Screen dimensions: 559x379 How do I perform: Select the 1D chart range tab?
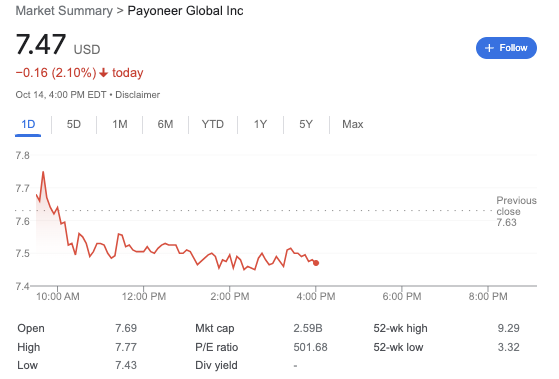pyautogui.click(x=28, y=124)
